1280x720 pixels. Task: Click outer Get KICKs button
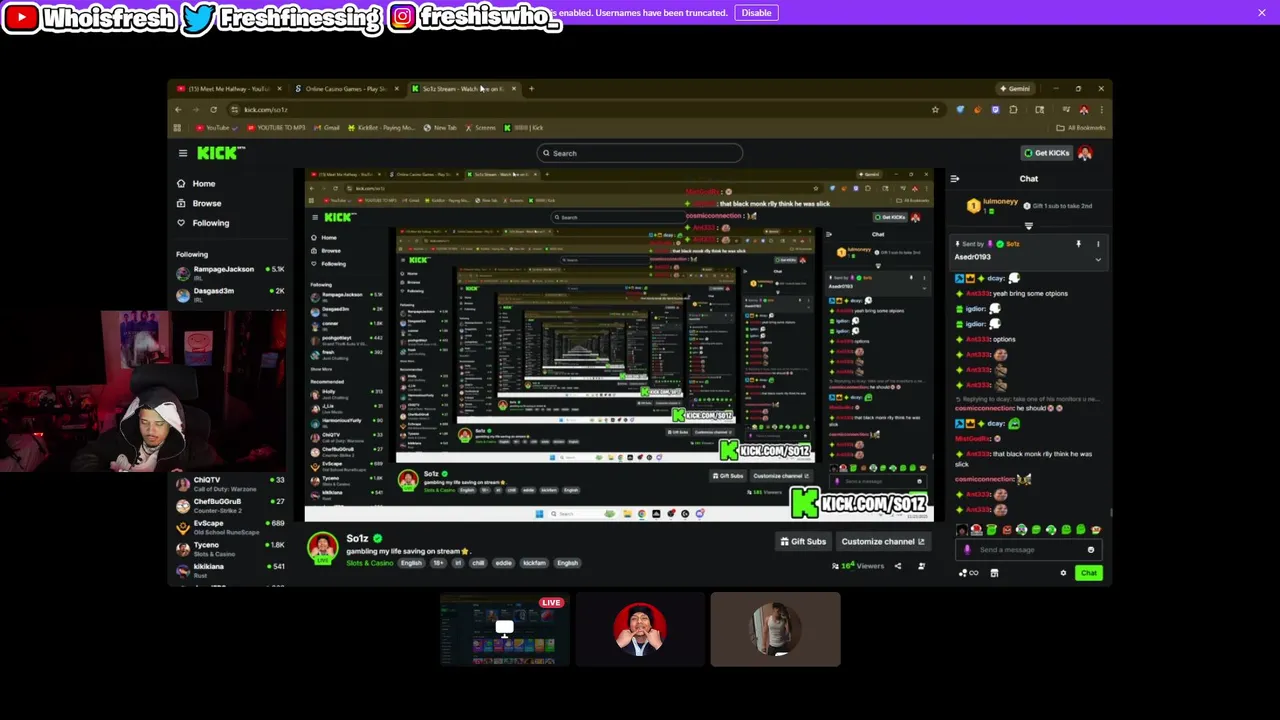tap(1046, 153)
